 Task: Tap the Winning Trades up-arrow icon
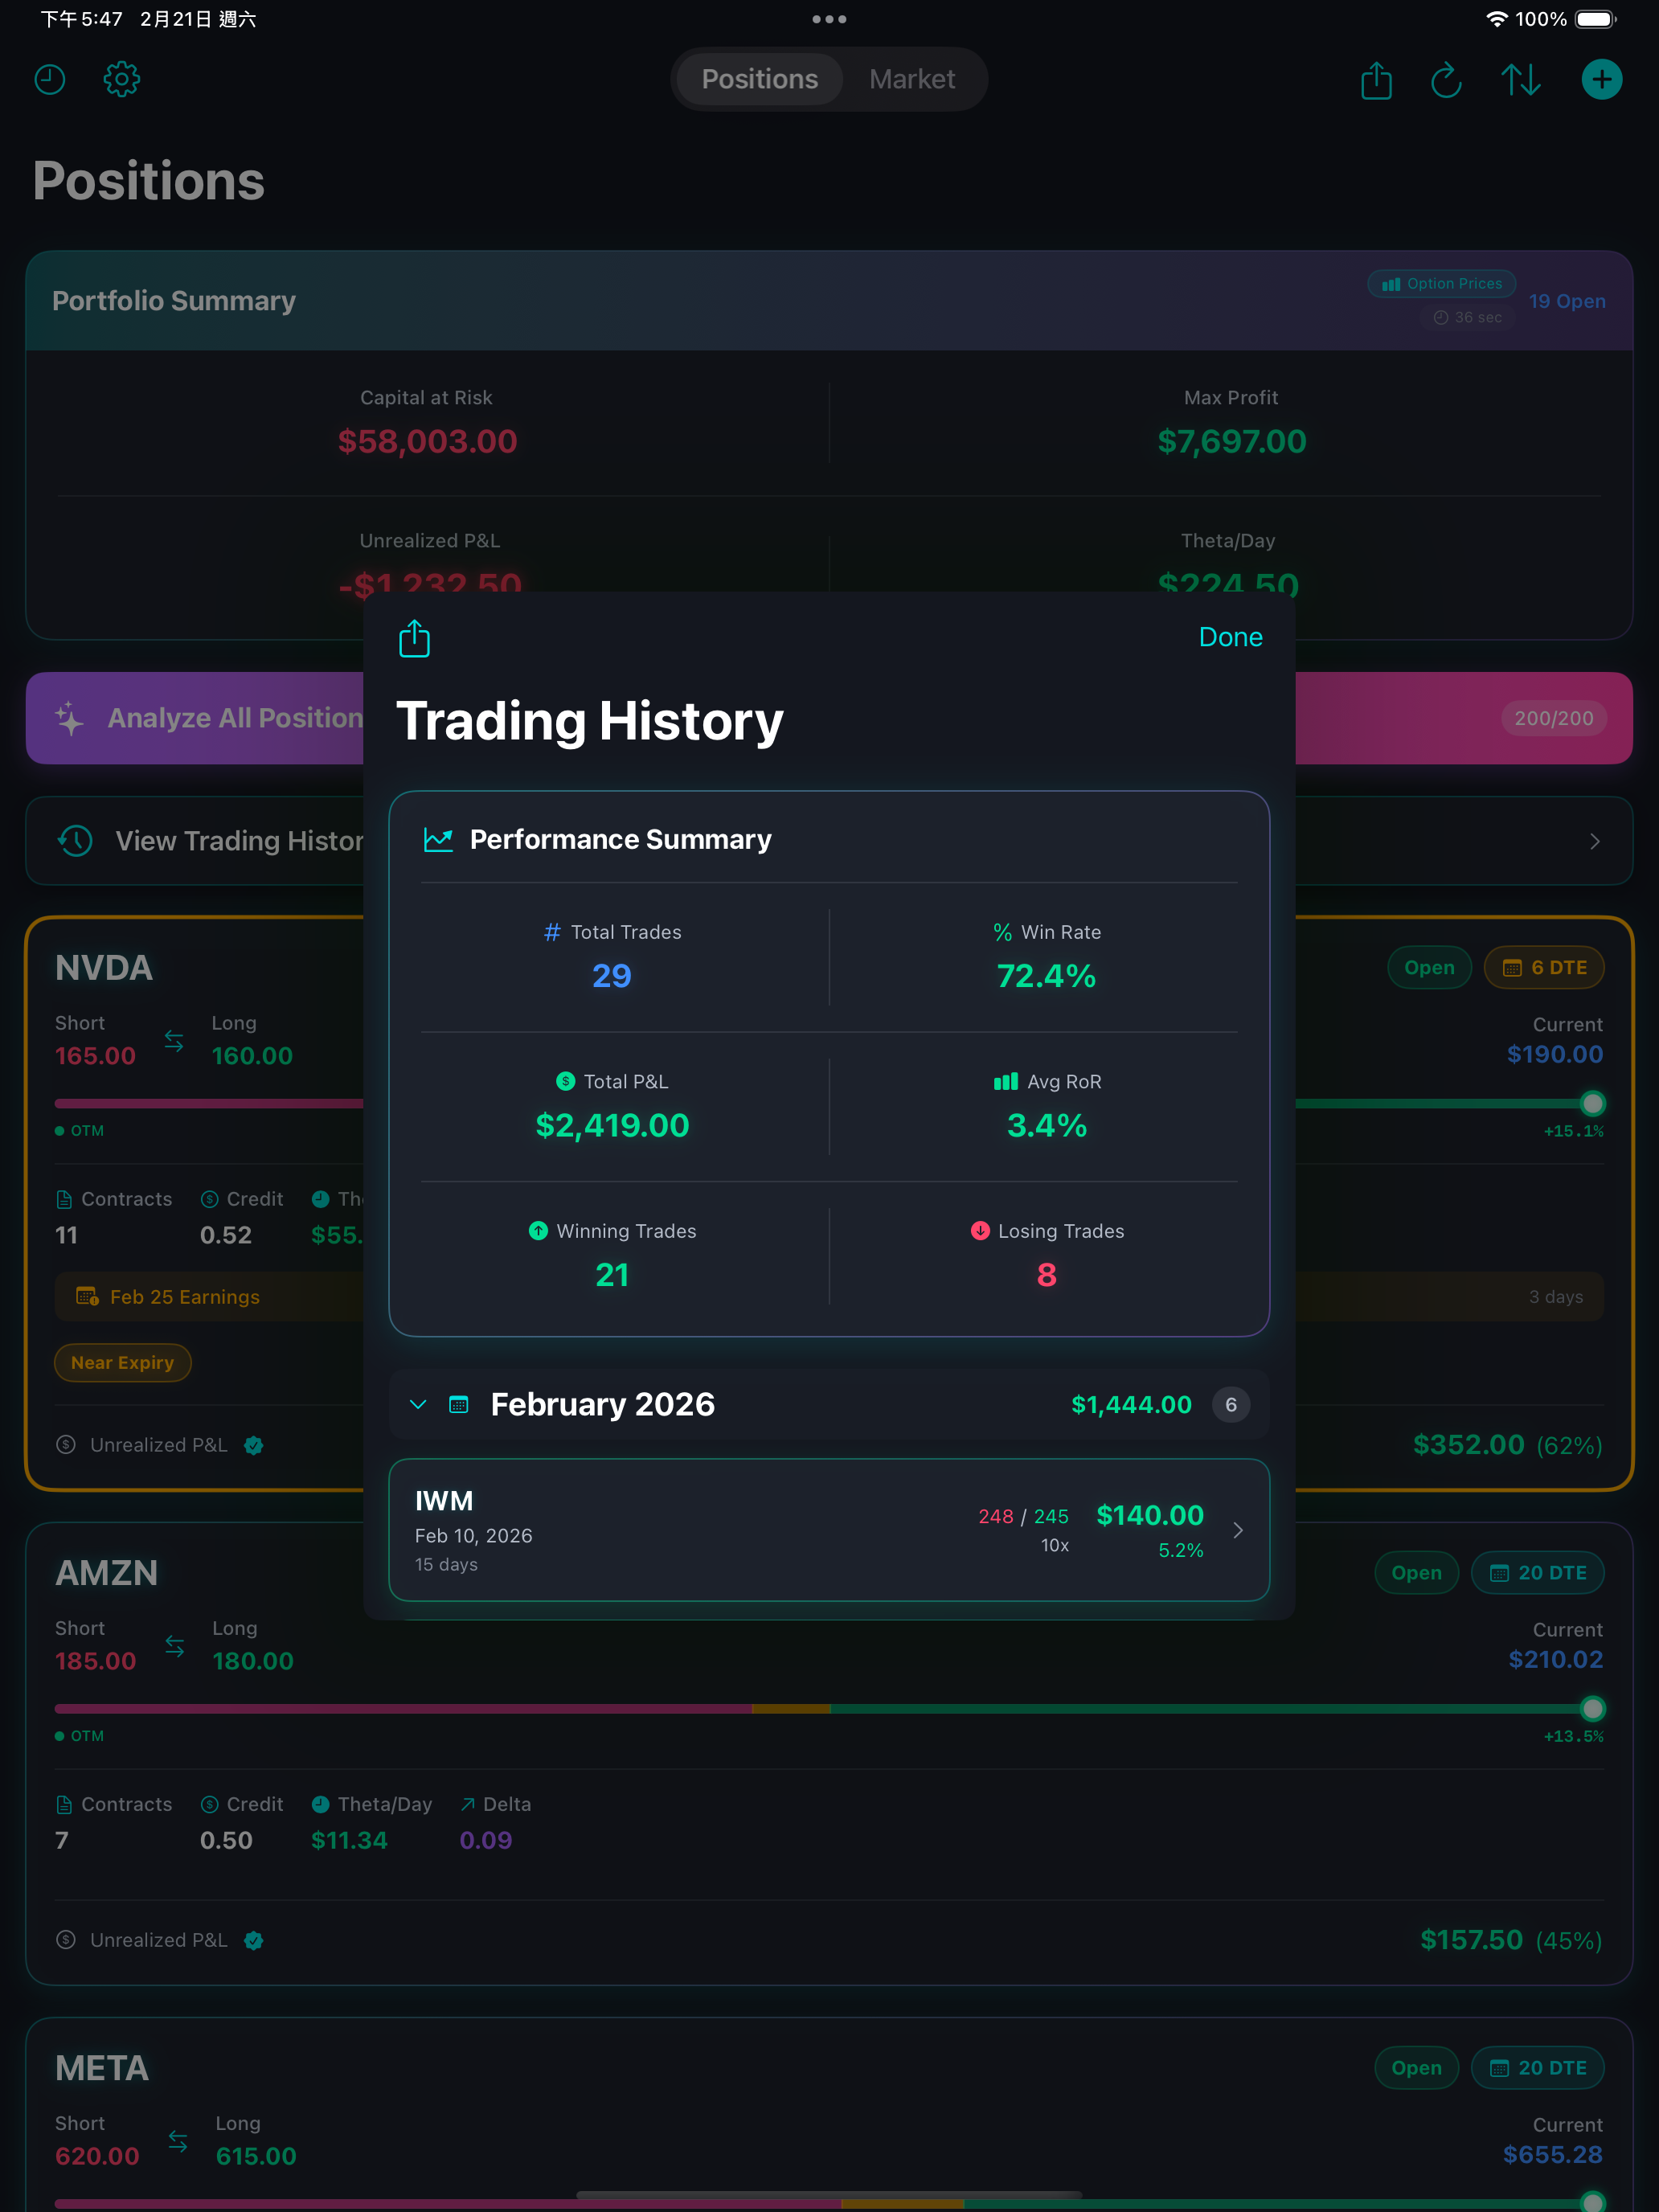point(538,1231)
